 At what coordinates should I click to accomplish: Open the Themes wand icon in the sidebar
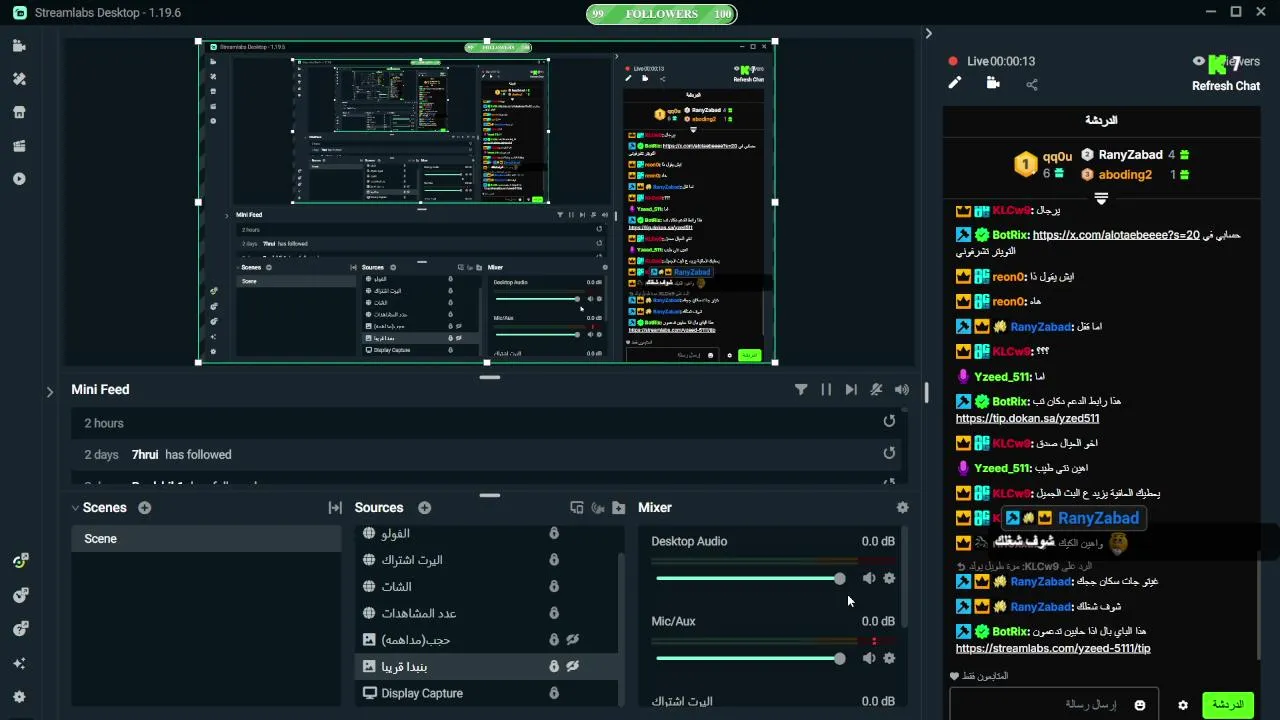(19, 79)
